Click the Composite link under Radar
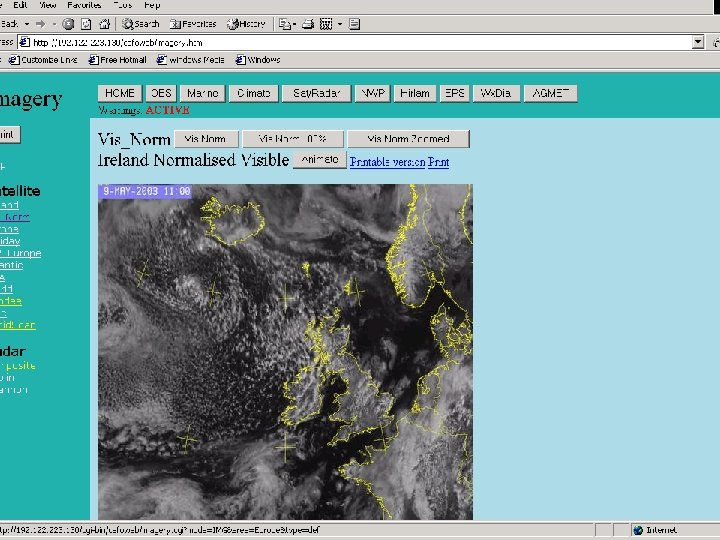 (x=17, y=366)
